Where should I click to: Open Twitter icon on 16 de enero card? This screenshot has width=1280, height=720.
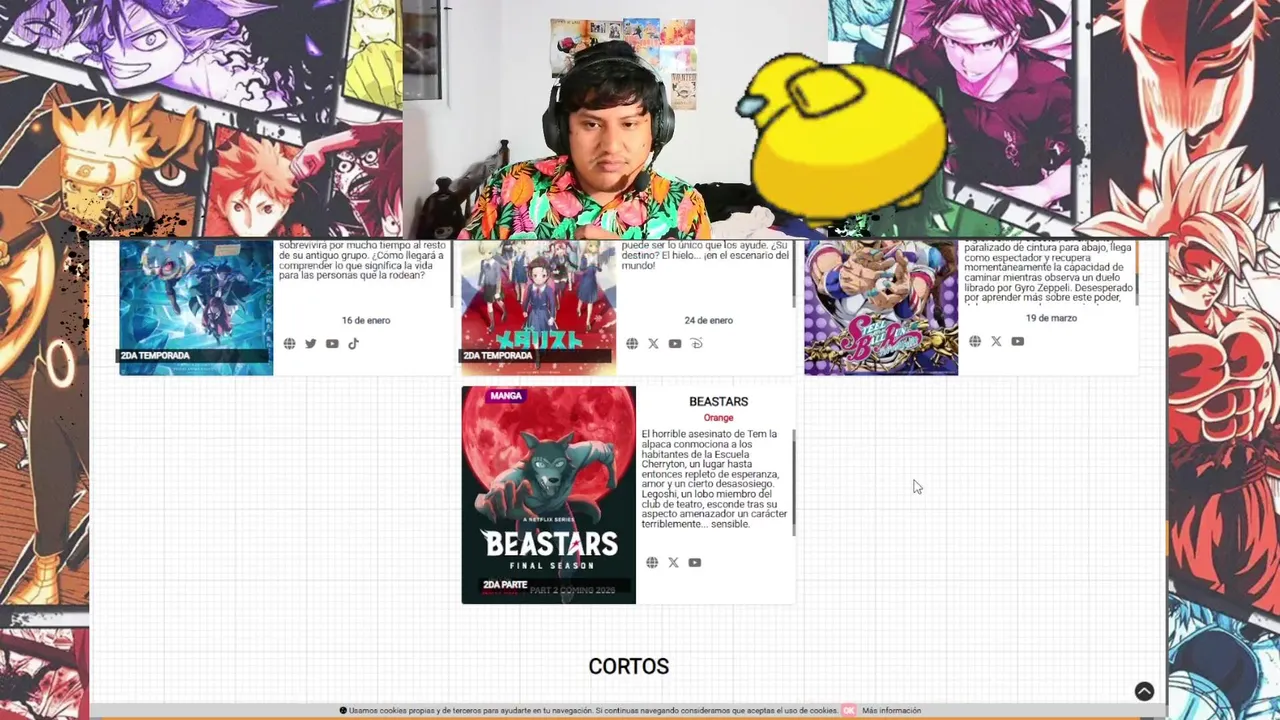tap(310, 344)
